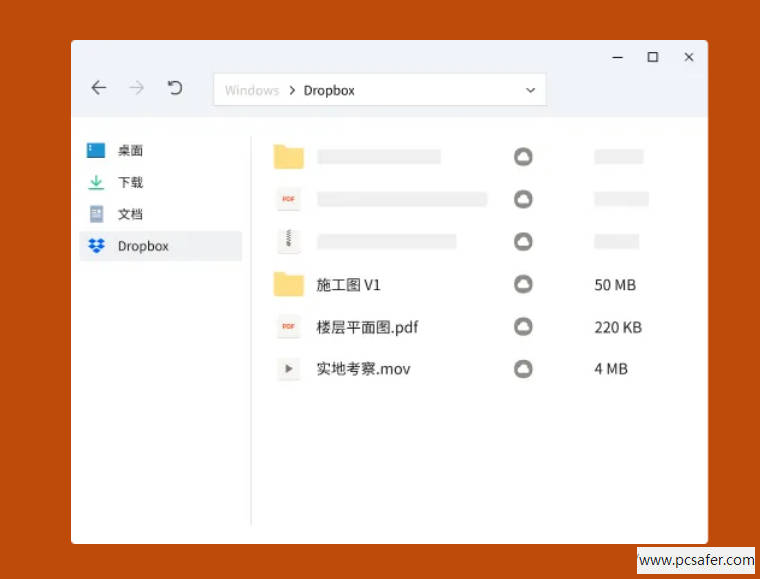
Task: Select Dropbox in the sidebar
Action: (x=143, y=246)
